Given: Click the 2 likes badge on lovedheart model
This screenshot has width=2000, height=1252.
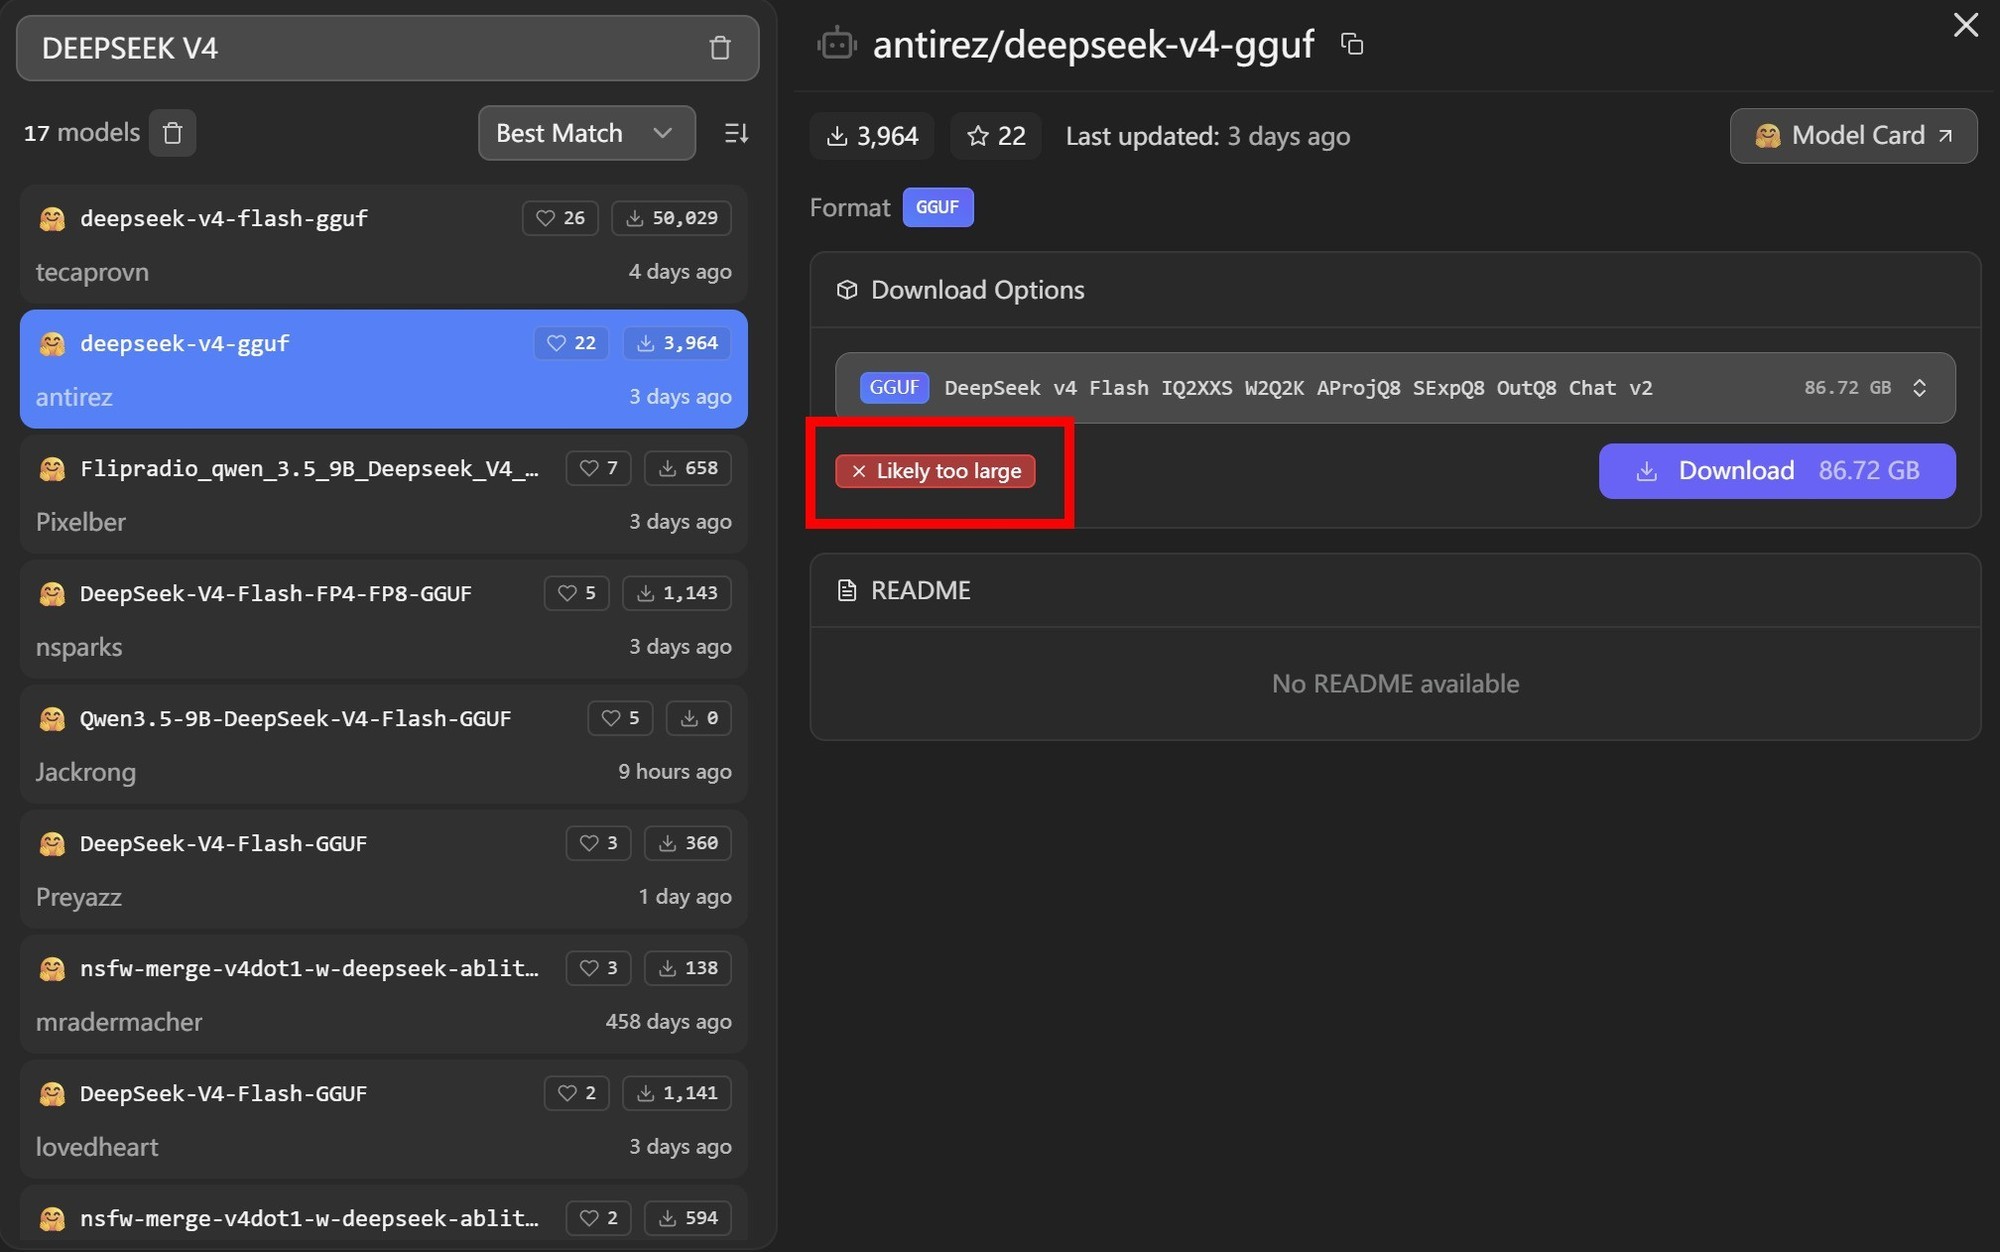Looking at the screenshot, I should tap(577, 1093).
